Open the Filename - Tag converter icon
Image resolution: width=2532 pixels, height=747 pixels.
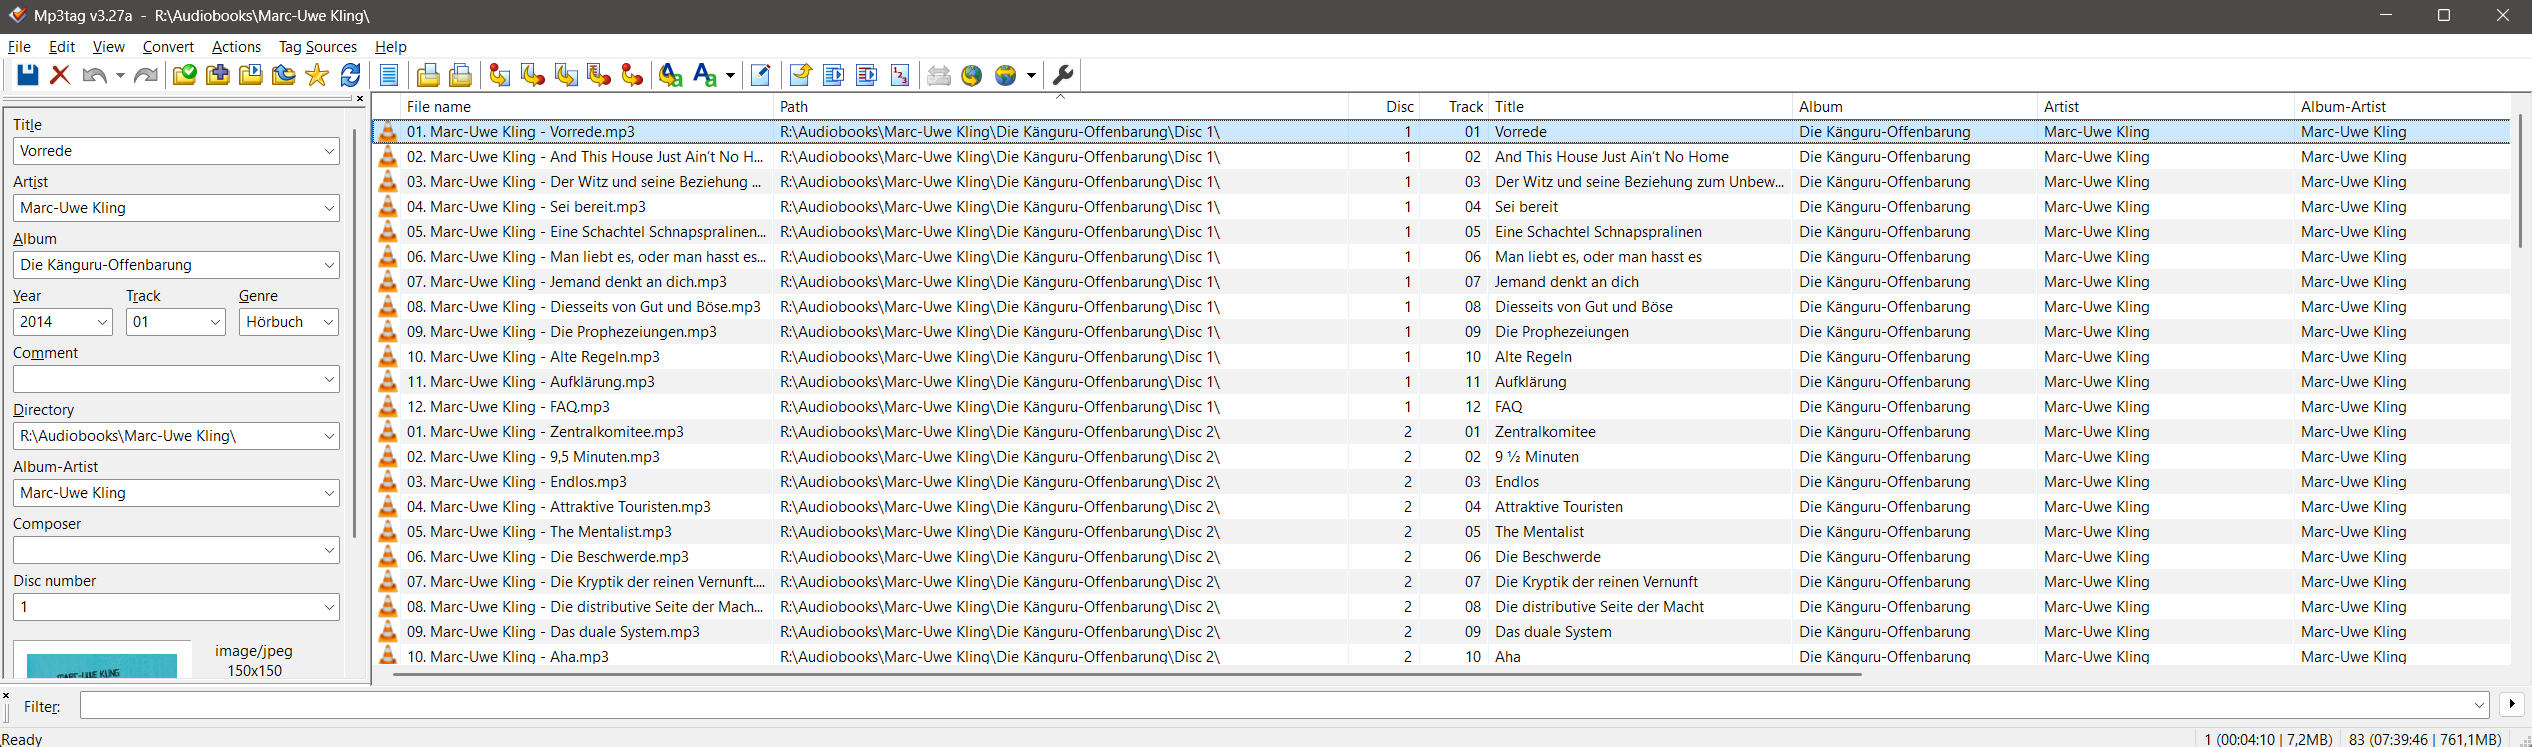[533, 75]
